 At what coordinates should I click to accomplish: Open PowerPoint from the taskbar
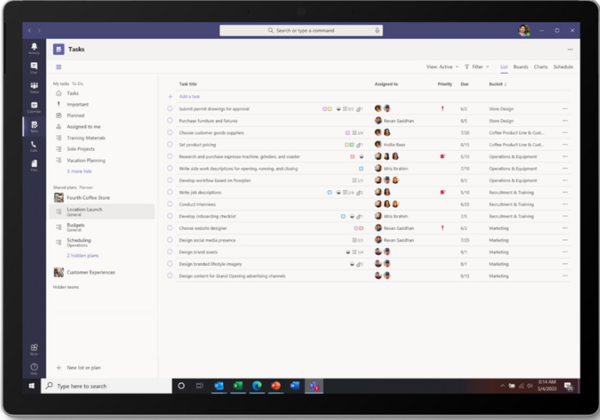tap(276, 386)
